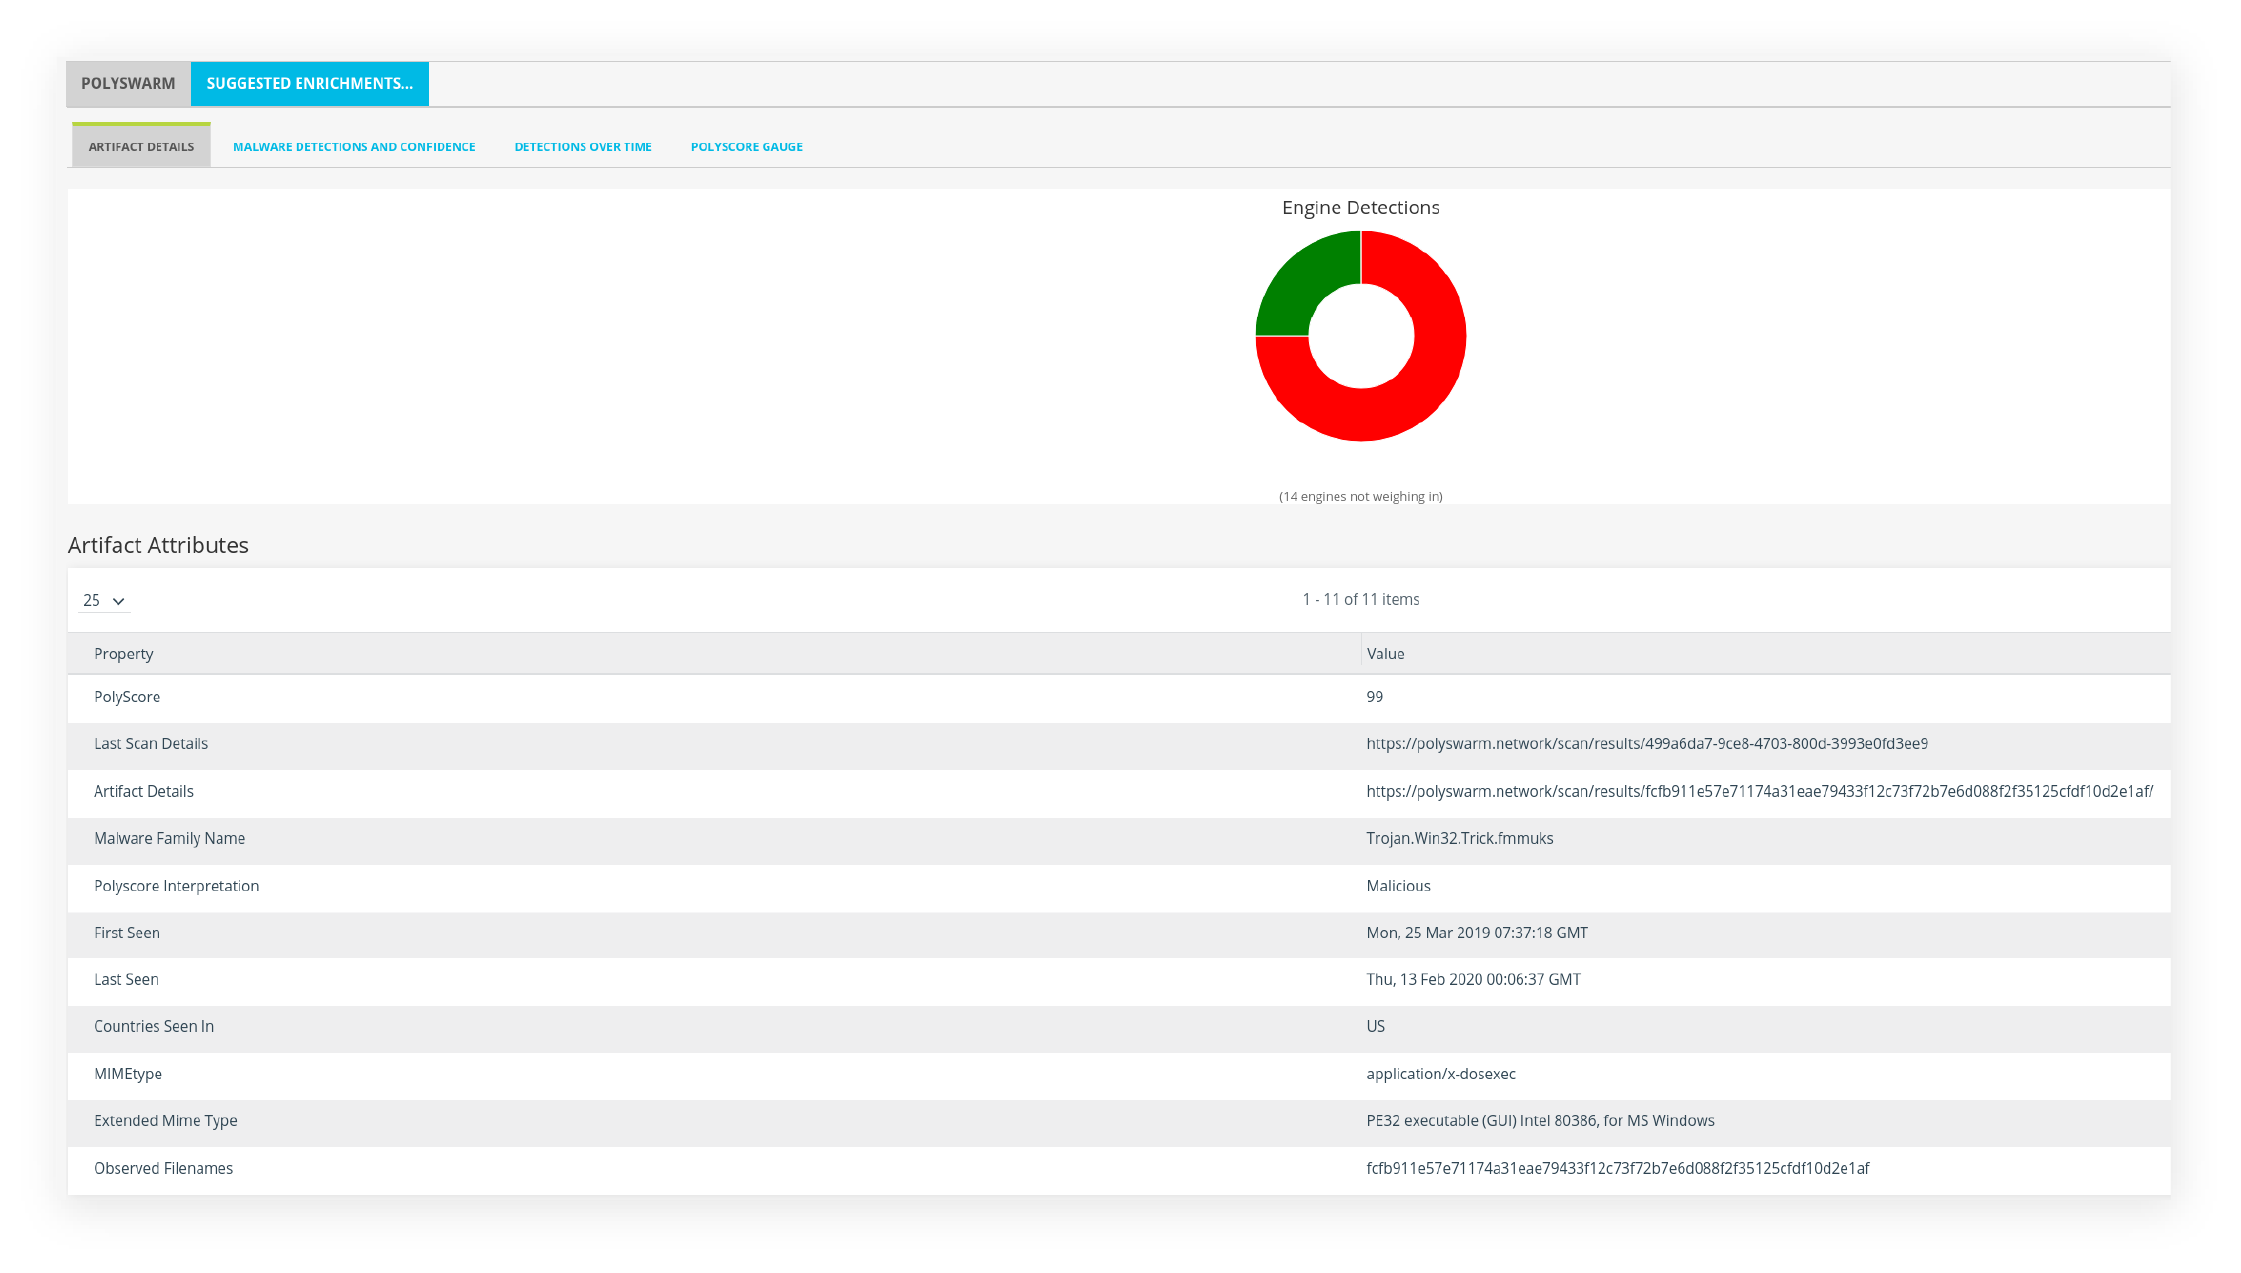Open the PolySwarm top tab

click(x=128, y=84)
